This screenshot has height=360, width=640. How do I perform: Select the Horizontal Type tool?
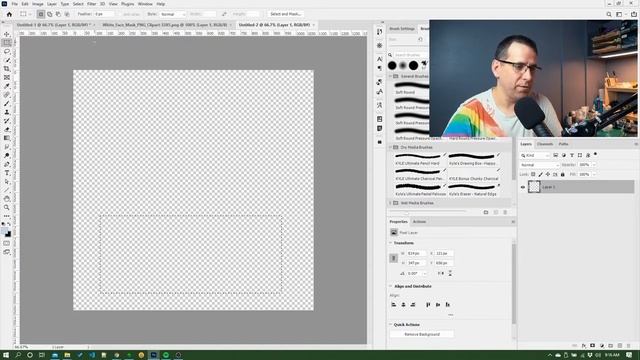[x=7, y=173]
